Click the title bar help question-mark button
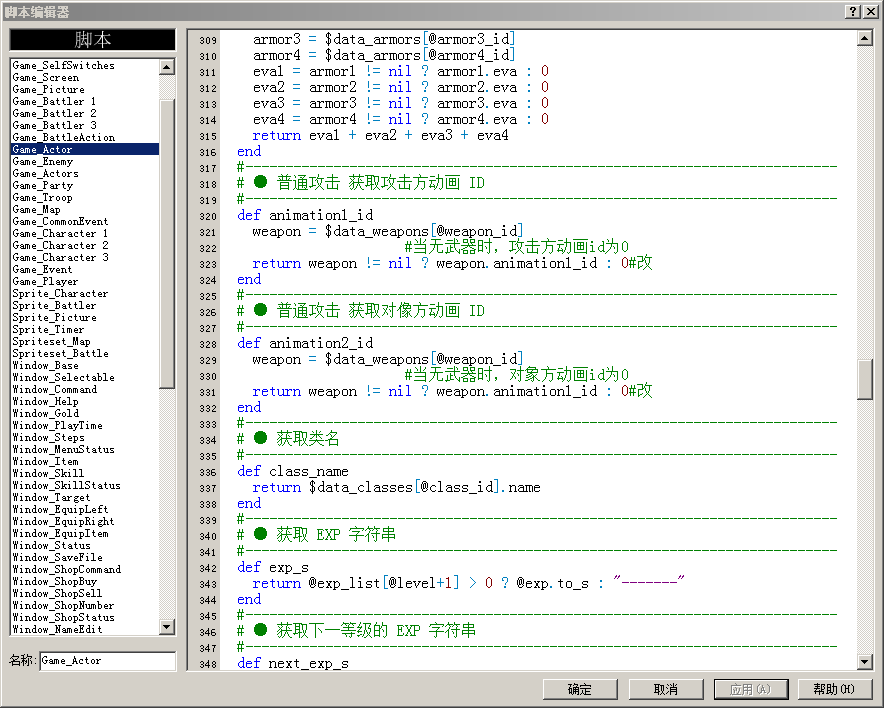This screenshot has height=708, width=884. [x=852, y=11]
